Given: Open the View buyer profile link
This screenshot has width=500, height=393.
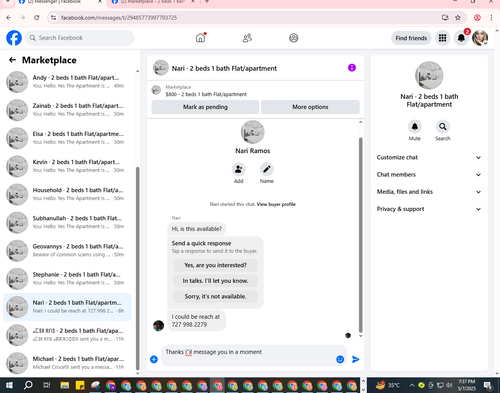Looking at the screenshot, I should (x=276, y=204).
